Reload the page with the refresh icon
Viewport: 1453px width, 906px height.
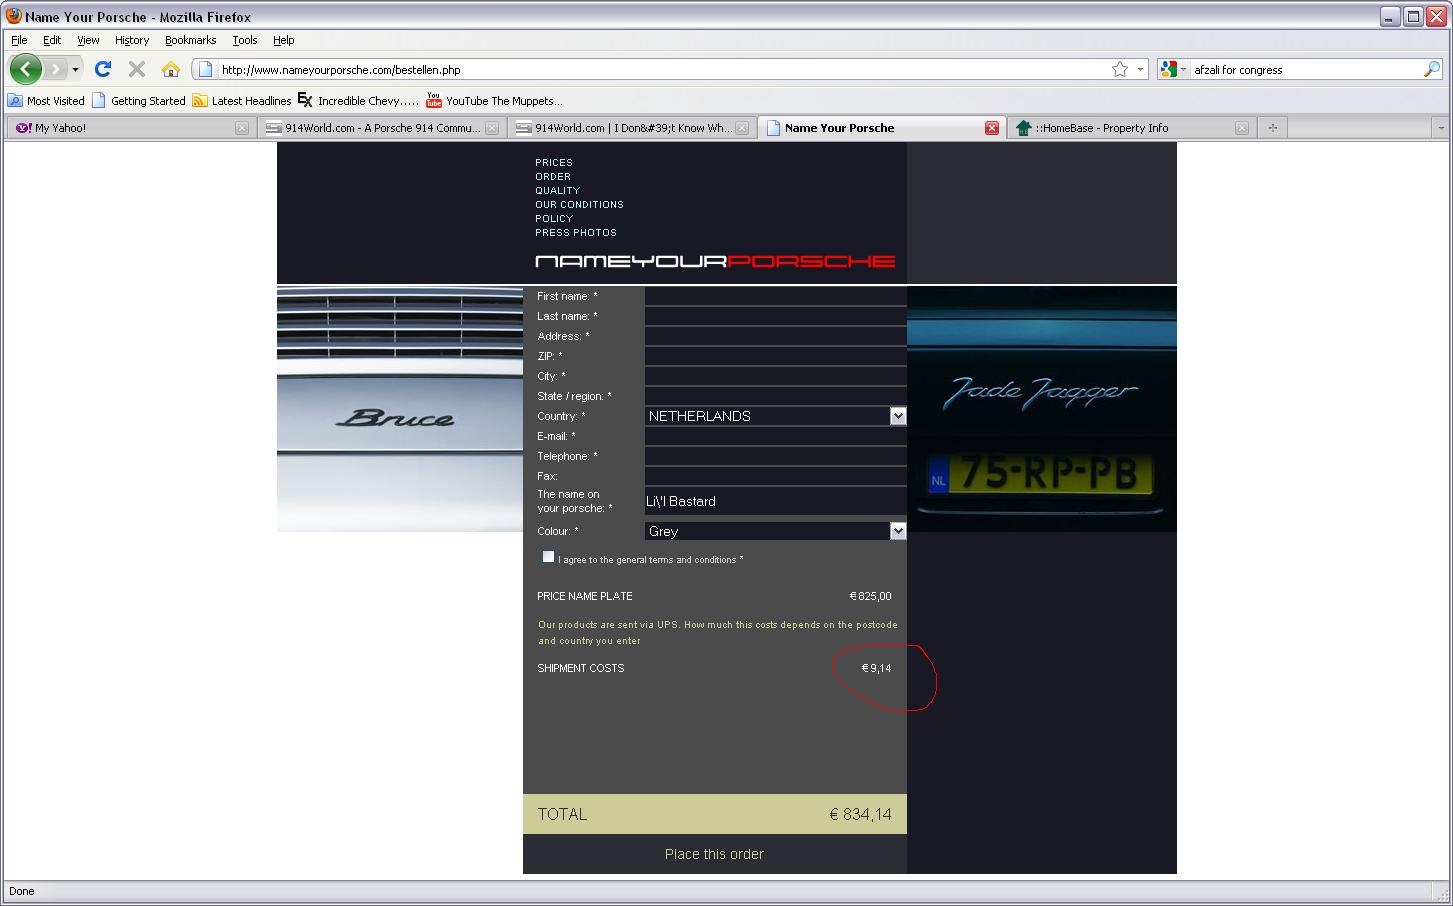coord(102,69)
